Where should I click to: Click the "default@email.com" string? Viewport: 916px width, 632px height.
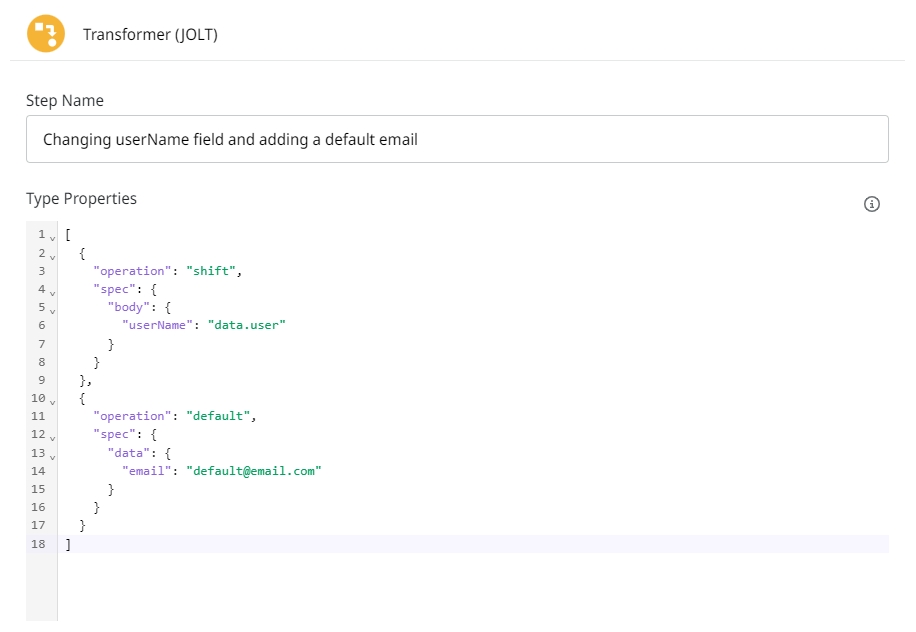pos(254,470)
